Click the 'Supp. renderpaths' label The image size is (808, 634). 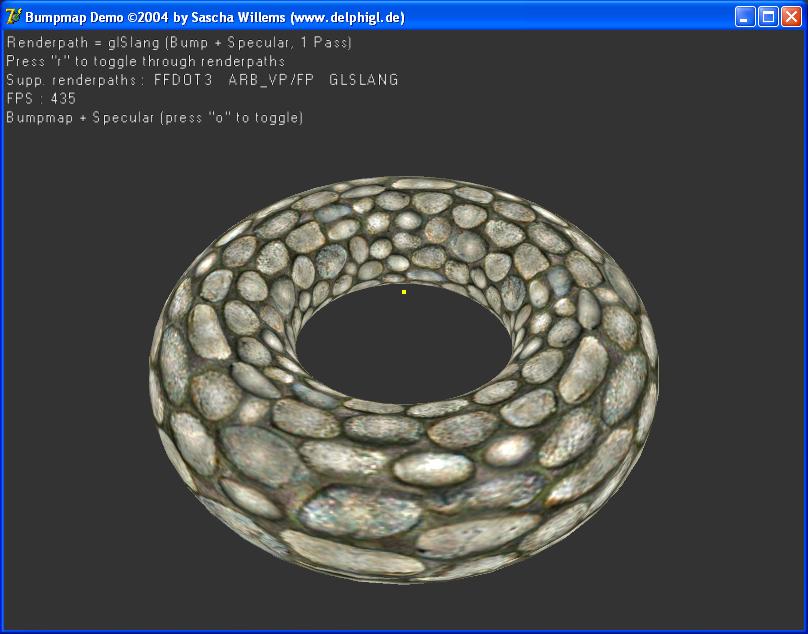75,80
